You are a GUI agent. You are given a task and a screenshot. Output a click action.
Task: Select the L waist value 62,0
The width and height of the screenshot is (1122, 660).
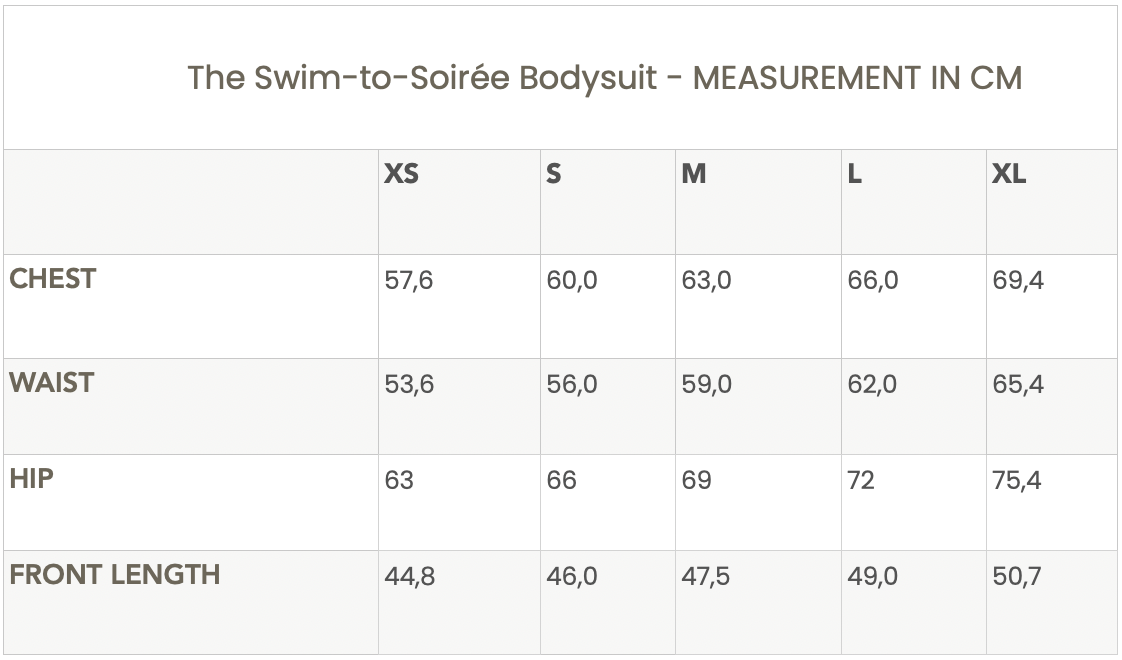(x=872, y=385)
